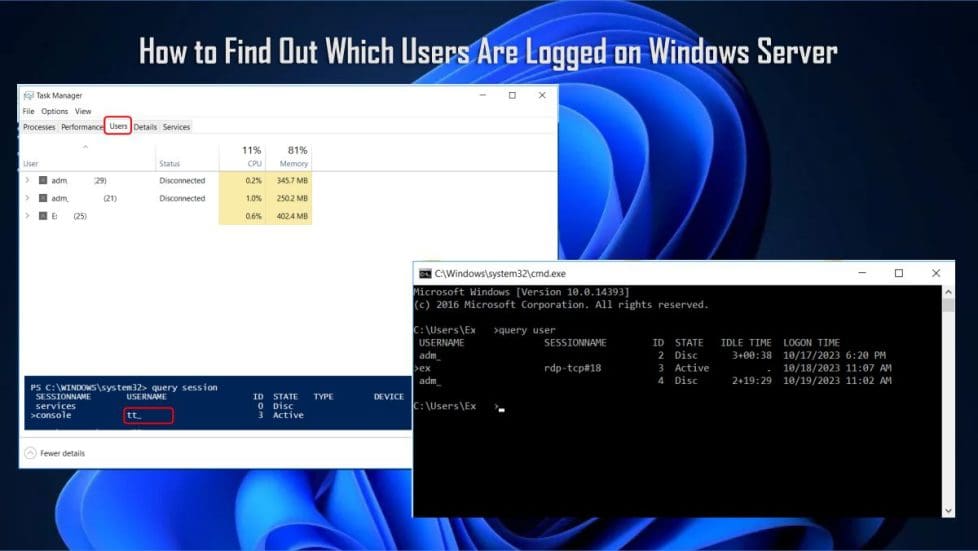Click the Disconnected status in adm (21) row
Viewport: 978px width, 551px height.
[x=182, y=198]
